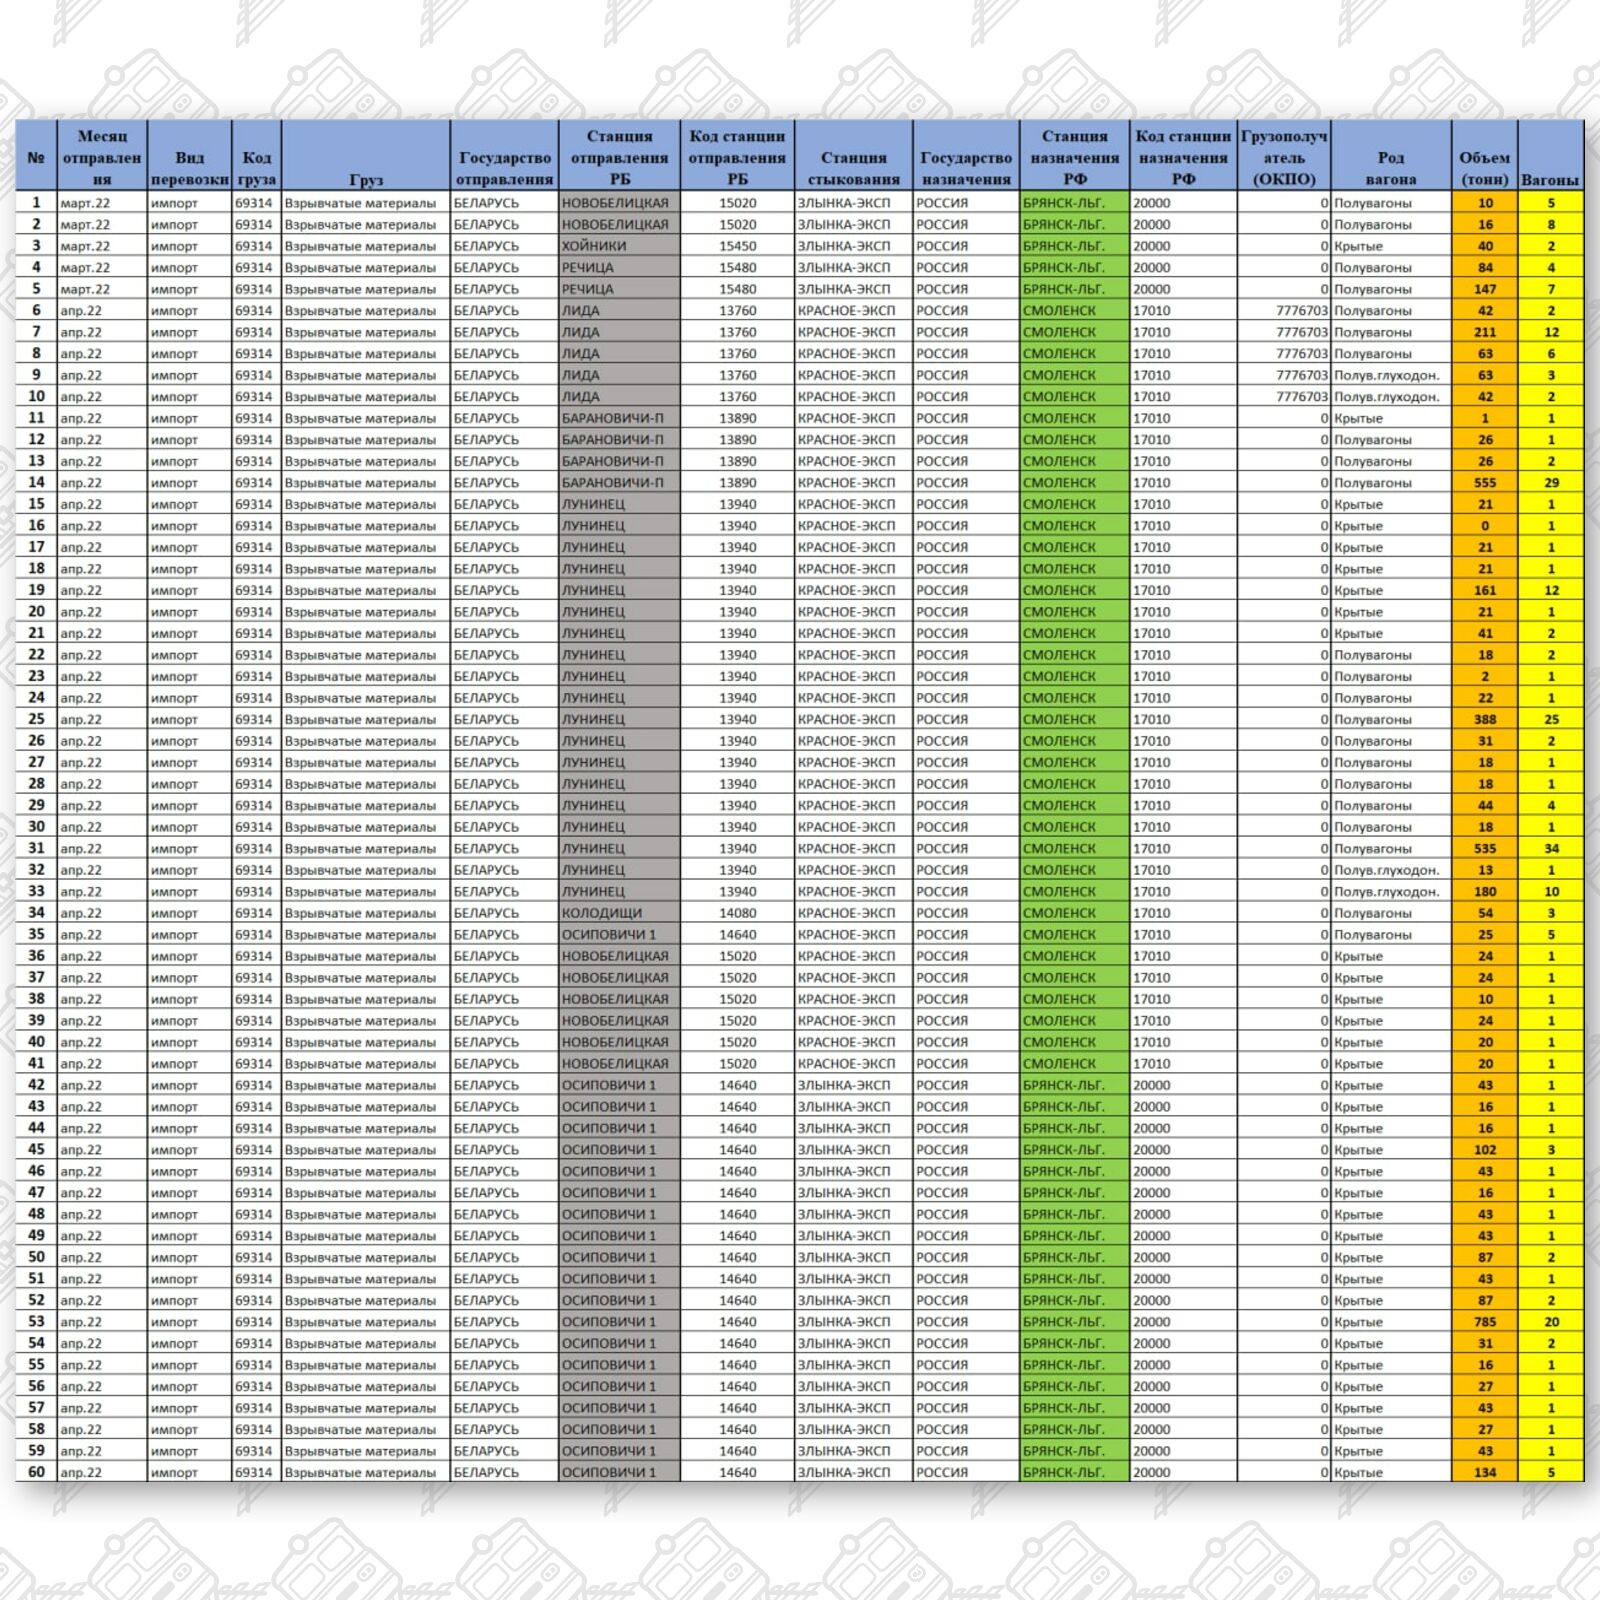Click the station code cell showing 15450
Image resolution: width=1600 pixels, height=1600 pixels.
click(x=737, y=246)
